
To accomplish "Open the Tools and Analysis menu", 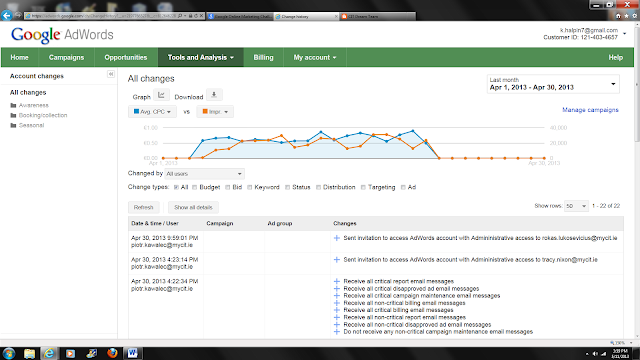I will (201, 58).
